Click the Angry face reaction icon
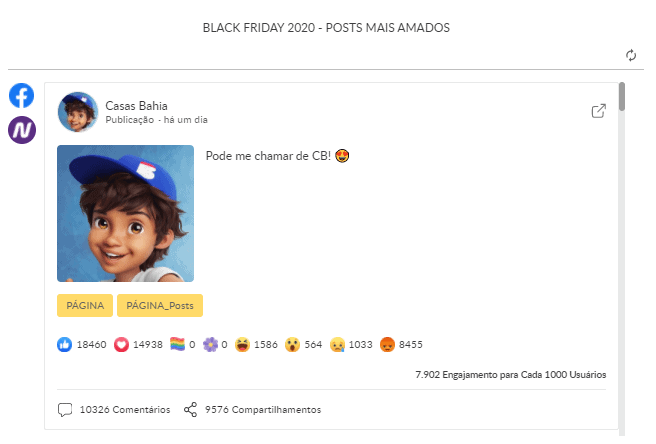 [387, 344]
